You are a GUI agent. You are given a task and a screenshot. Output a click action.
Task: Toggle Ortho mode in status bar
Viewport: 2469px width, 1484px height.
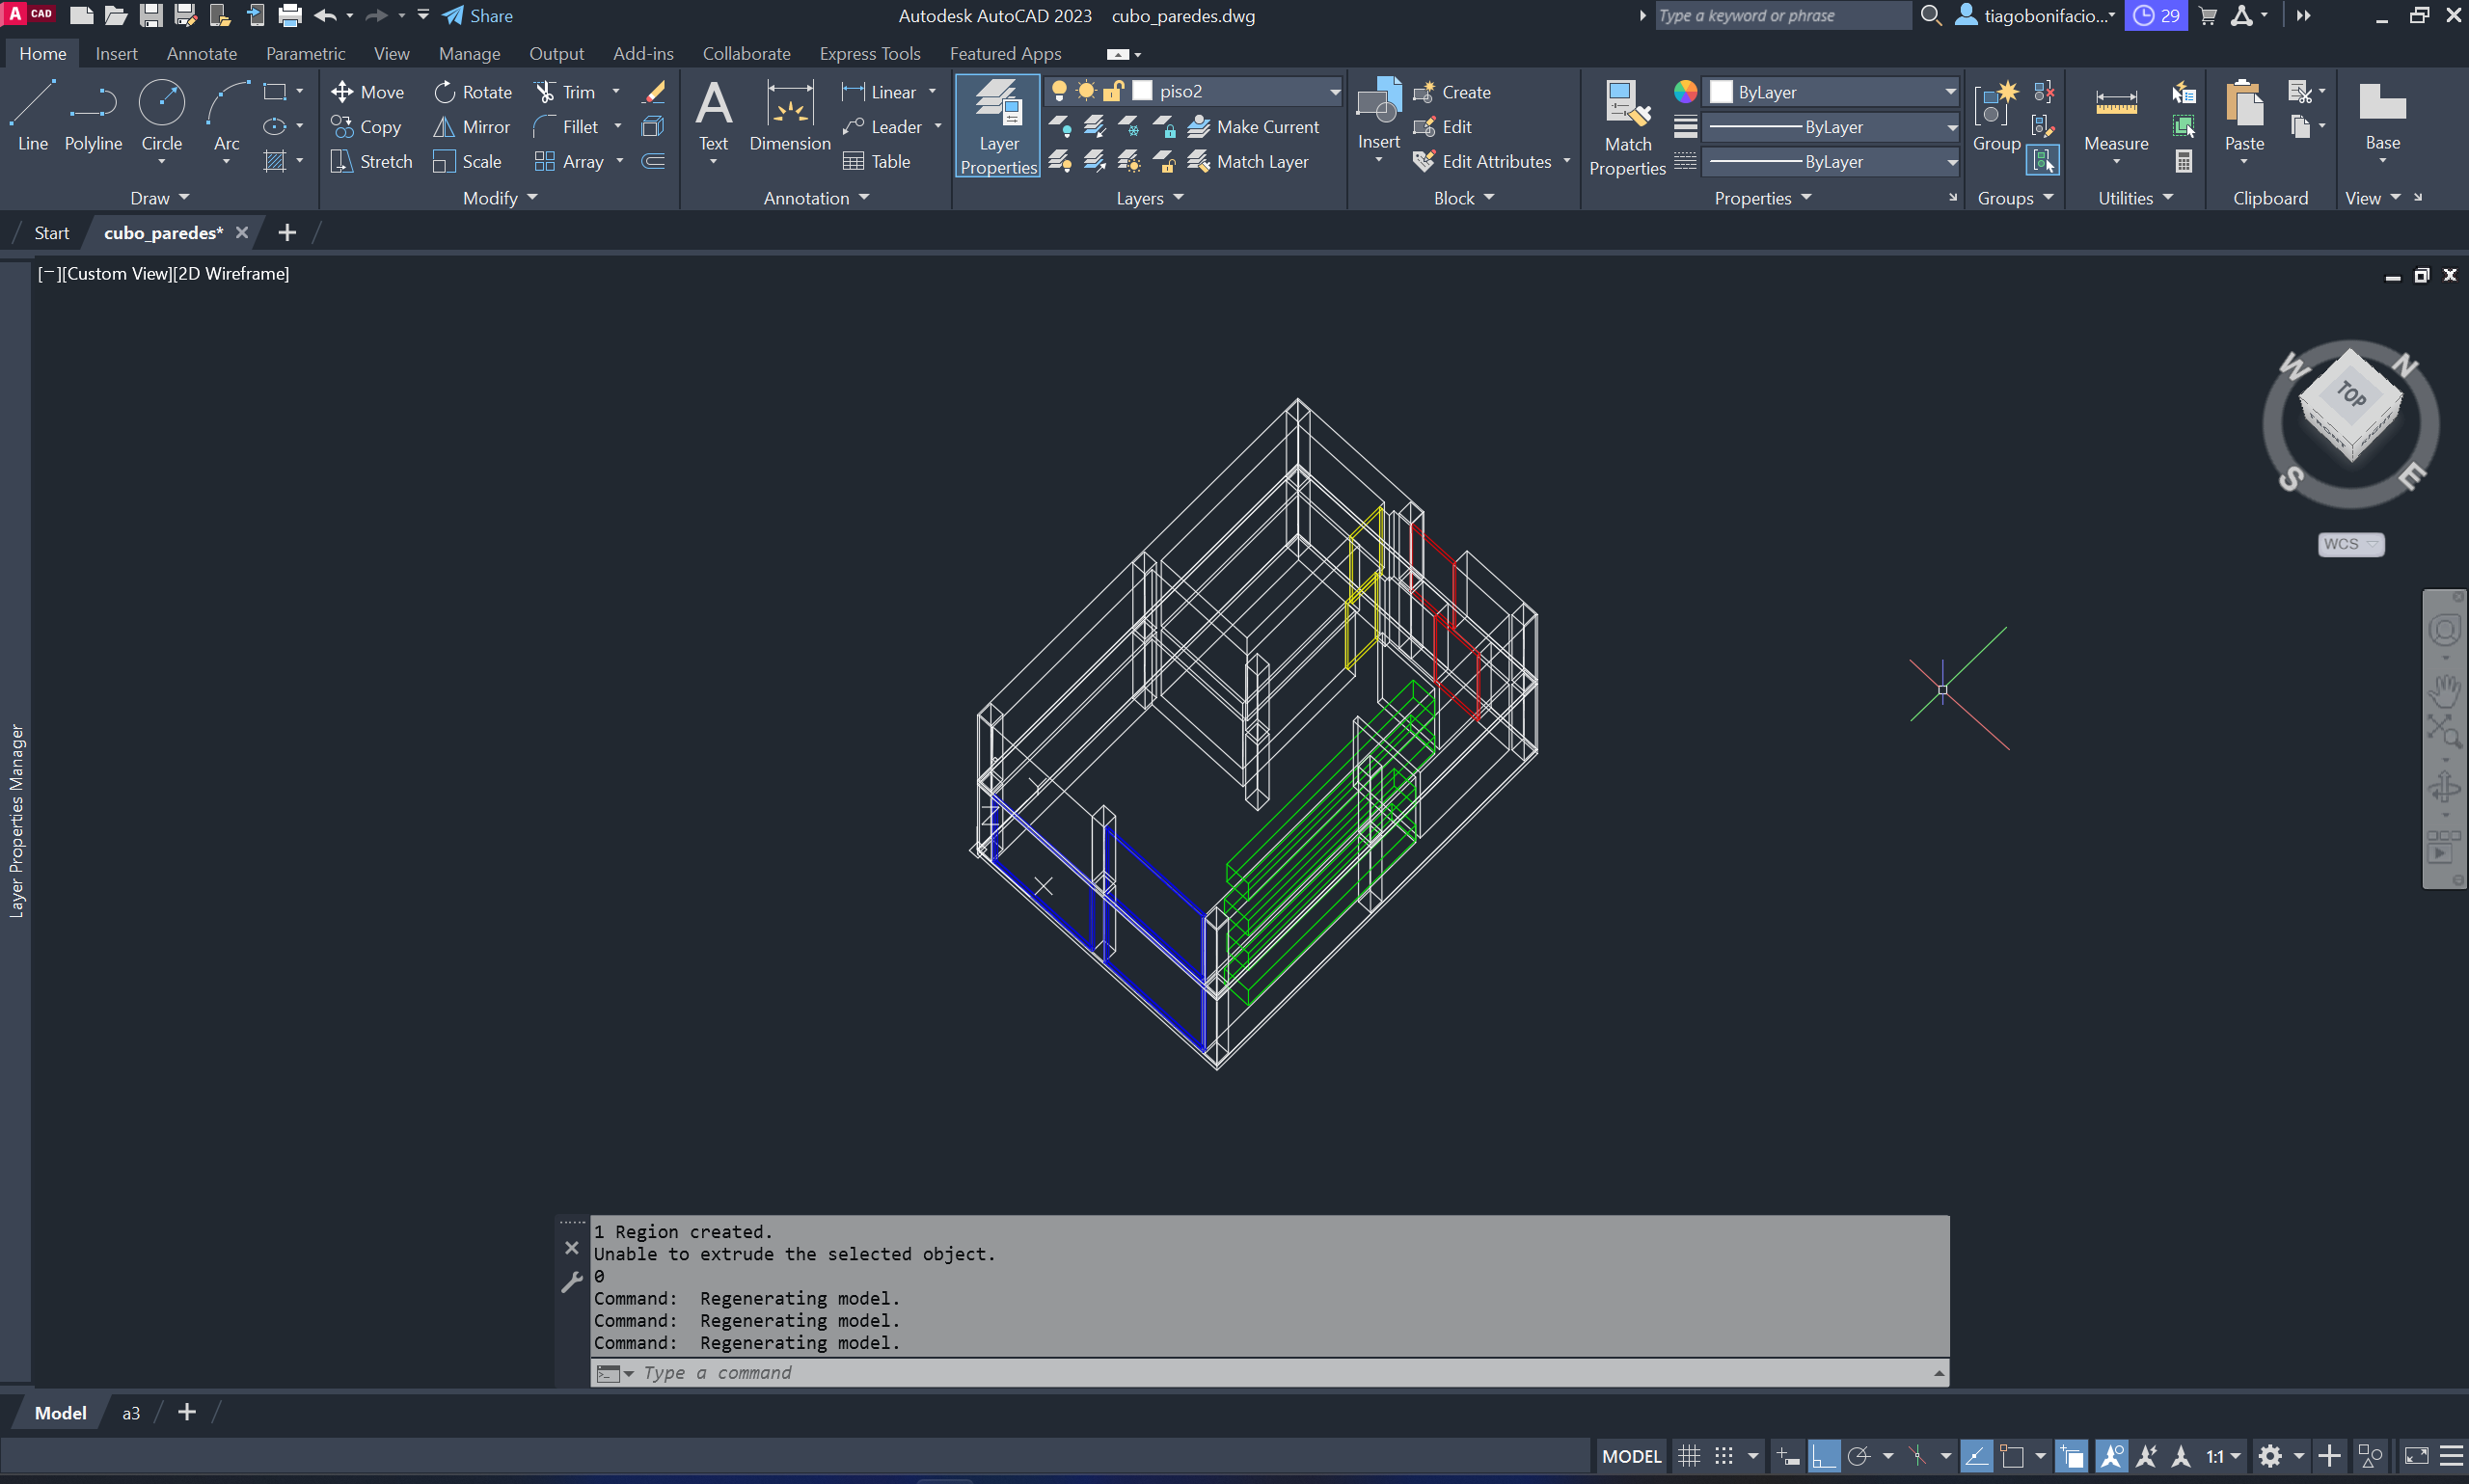[1823, 1456]
